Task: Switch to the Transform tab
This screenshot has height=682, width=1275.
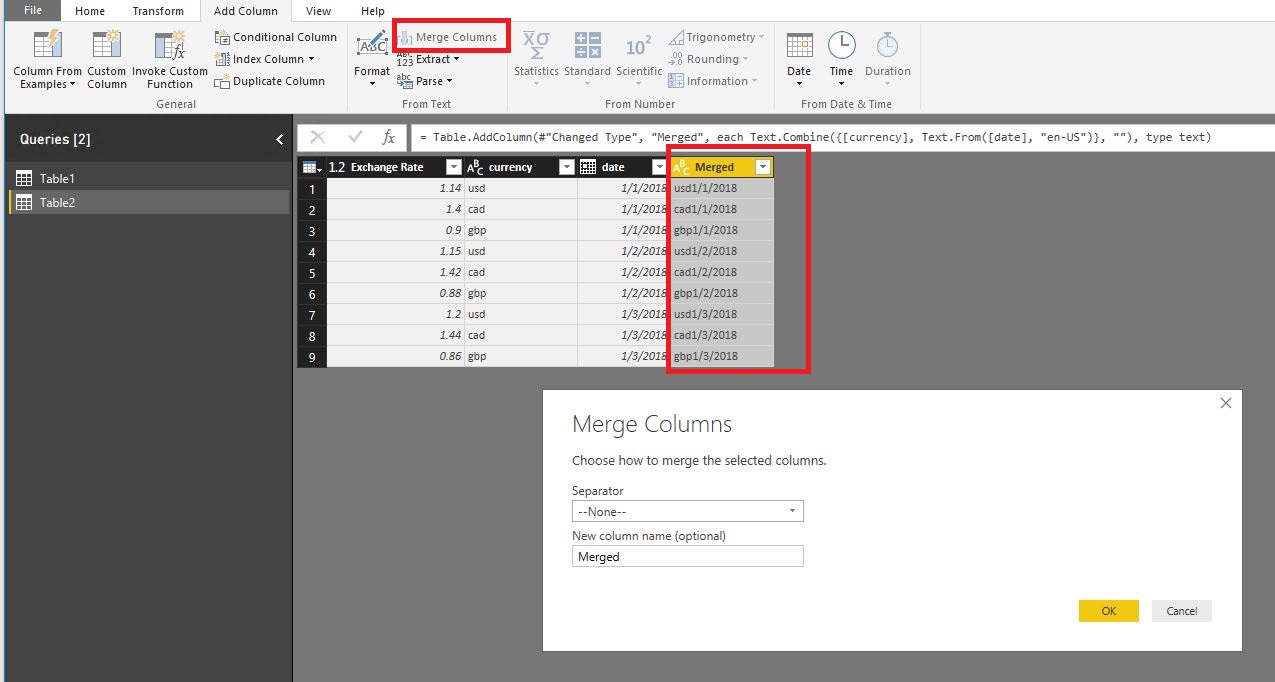Action: tap(158, 11)
